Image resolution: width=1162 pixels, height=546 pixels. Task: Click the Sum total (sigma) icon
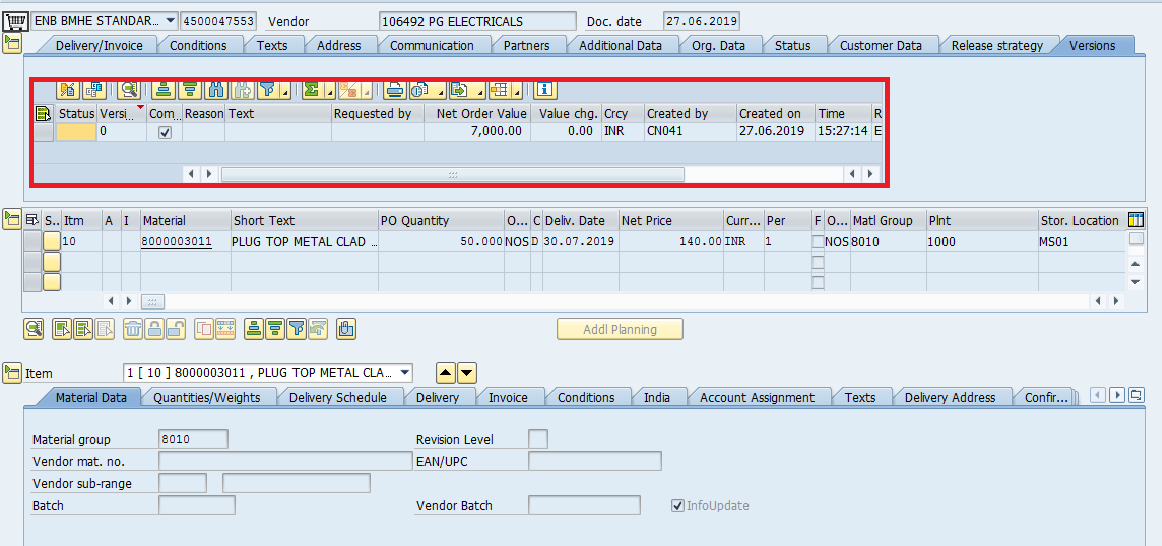click(x=311, y=90)
